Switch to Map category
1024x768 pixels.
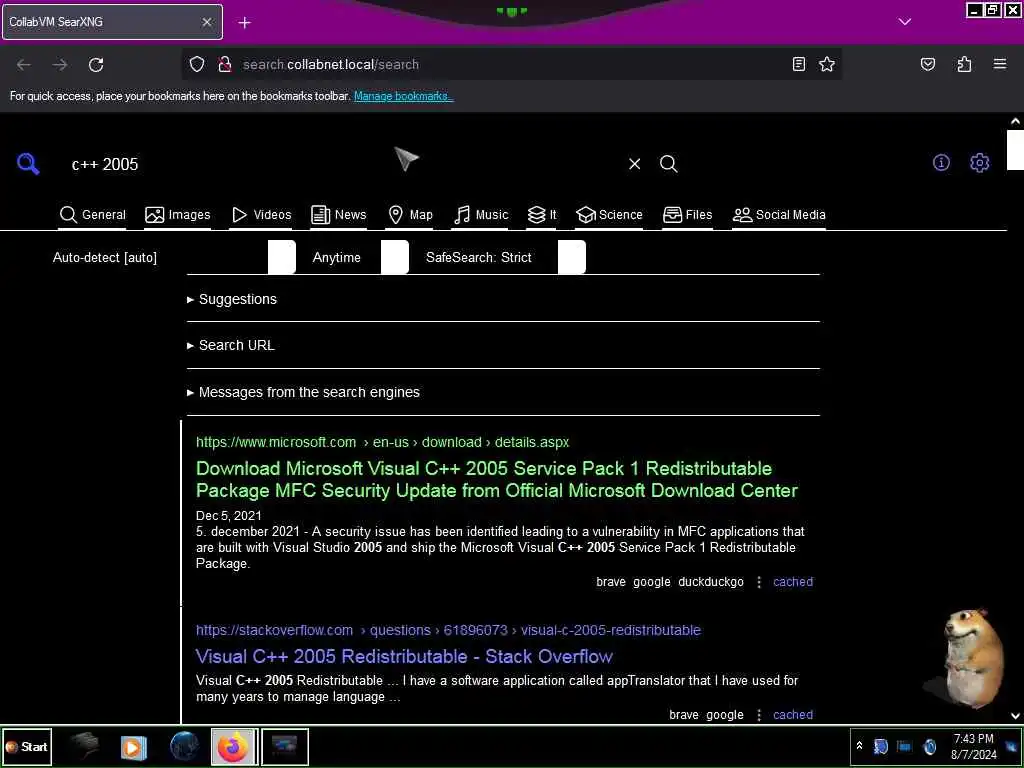[410, 215]
